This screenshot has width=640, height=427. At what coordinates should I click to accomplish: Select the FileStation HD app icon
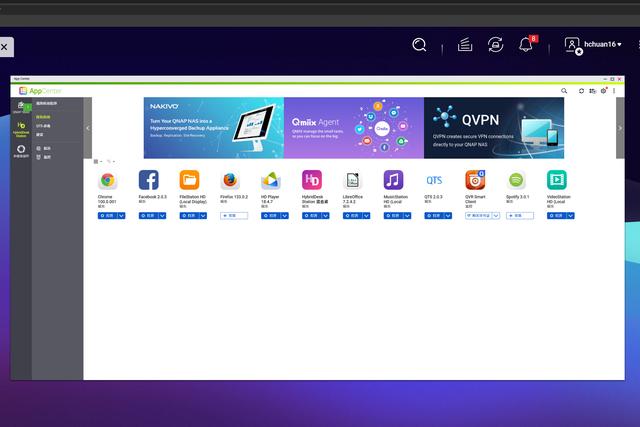click(x=189, y=180)
